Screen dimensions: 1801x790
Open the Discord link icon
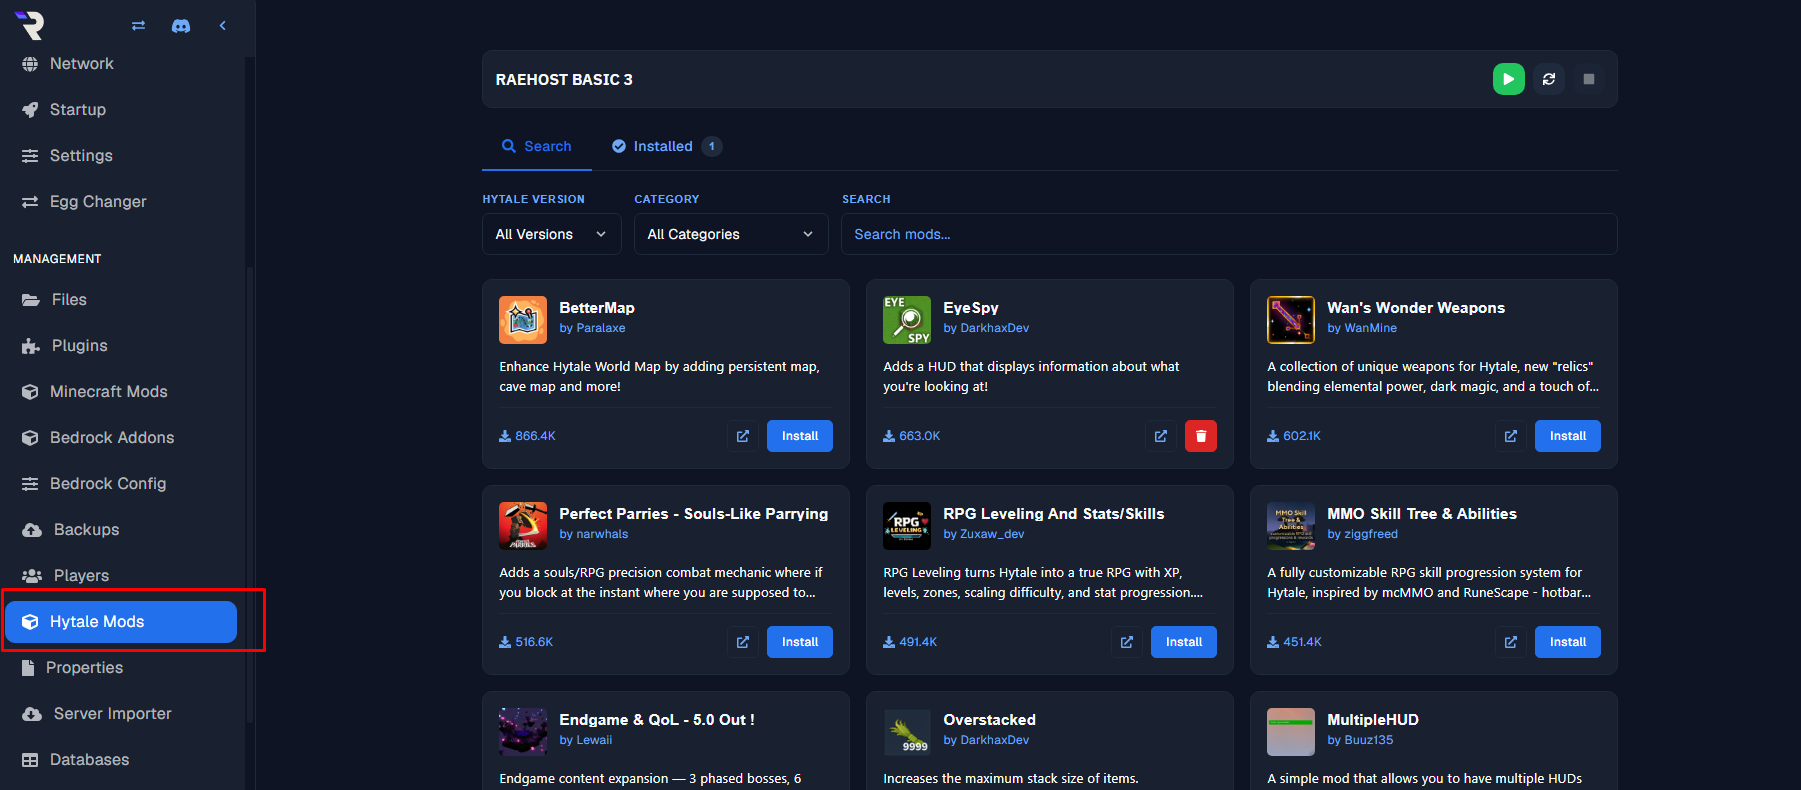[181, 26]
